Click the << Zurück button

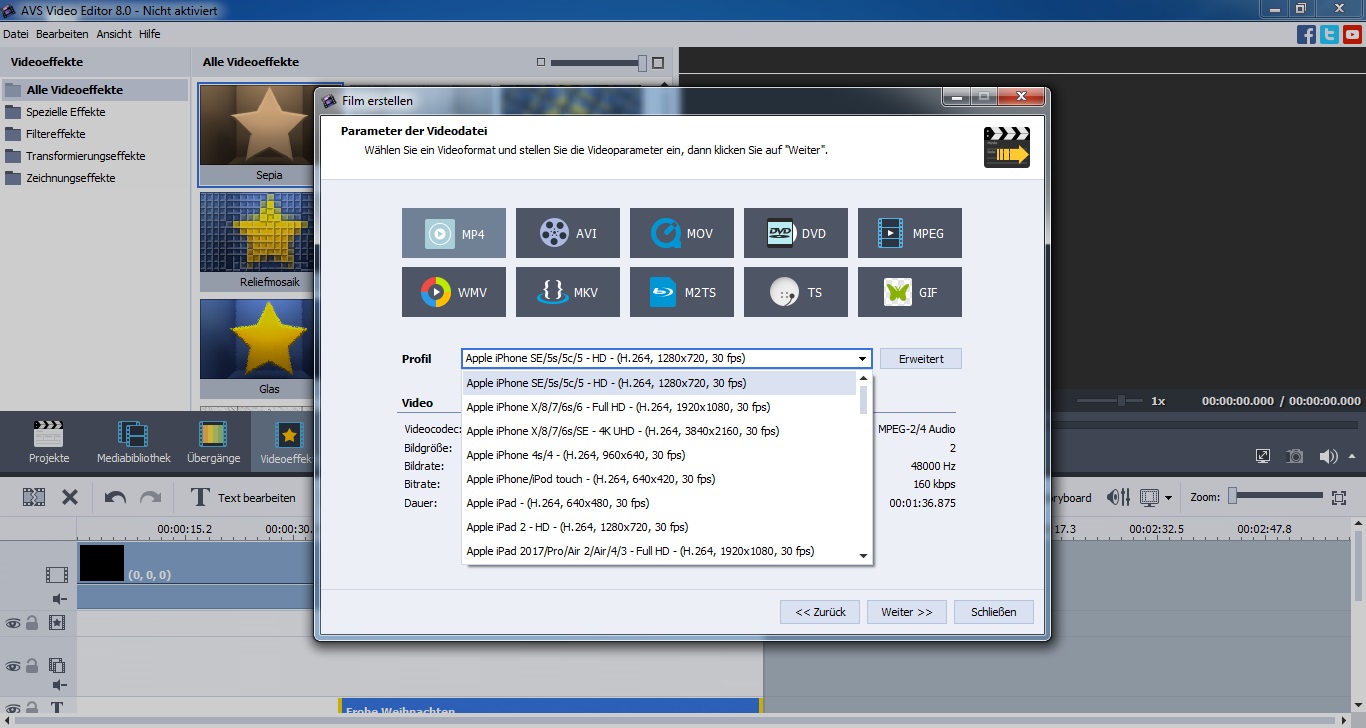coord(820,612)
